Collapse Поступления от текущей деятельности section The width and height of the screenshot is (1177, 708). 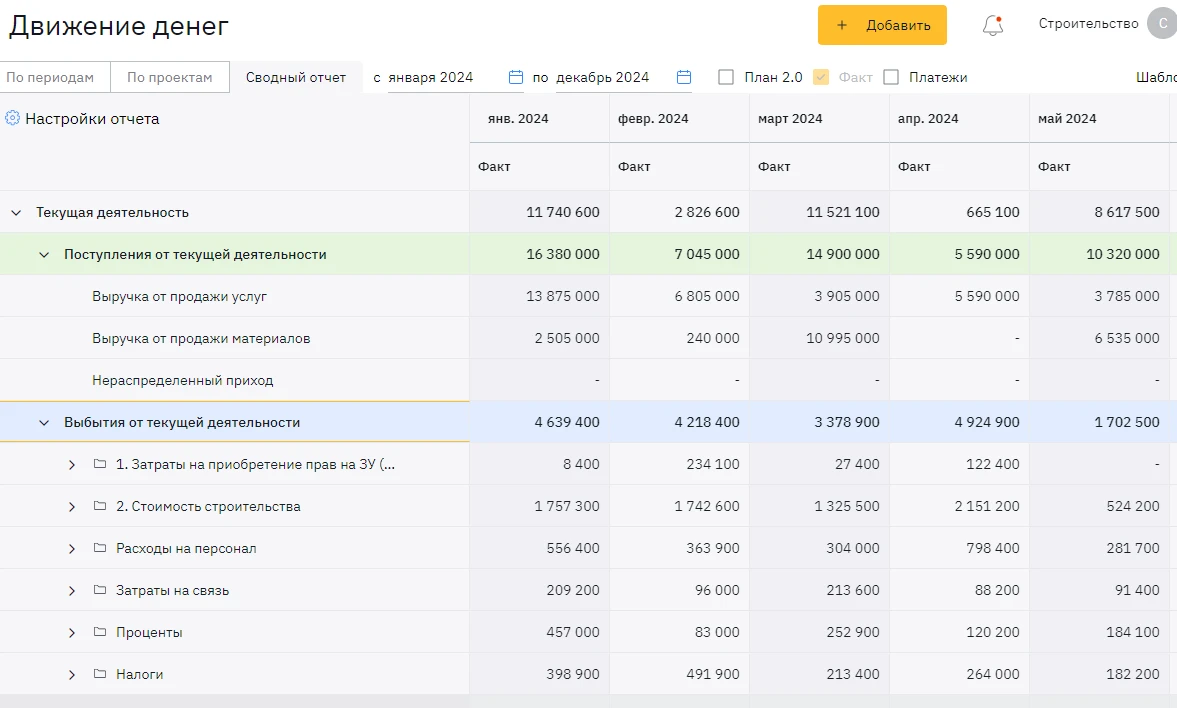(44, 255)
